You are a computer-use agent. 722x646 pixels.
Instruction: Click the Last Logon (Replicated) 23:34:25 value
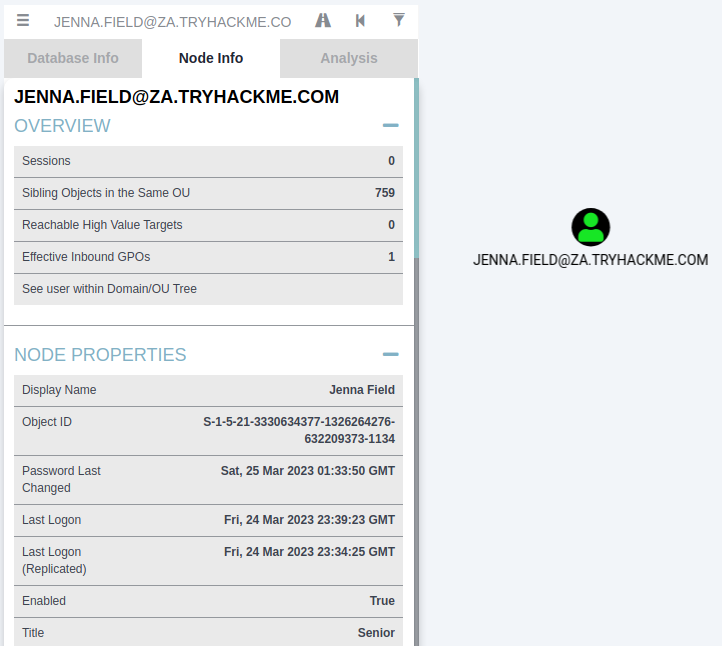pyautogui.click(x=309, y=552)
